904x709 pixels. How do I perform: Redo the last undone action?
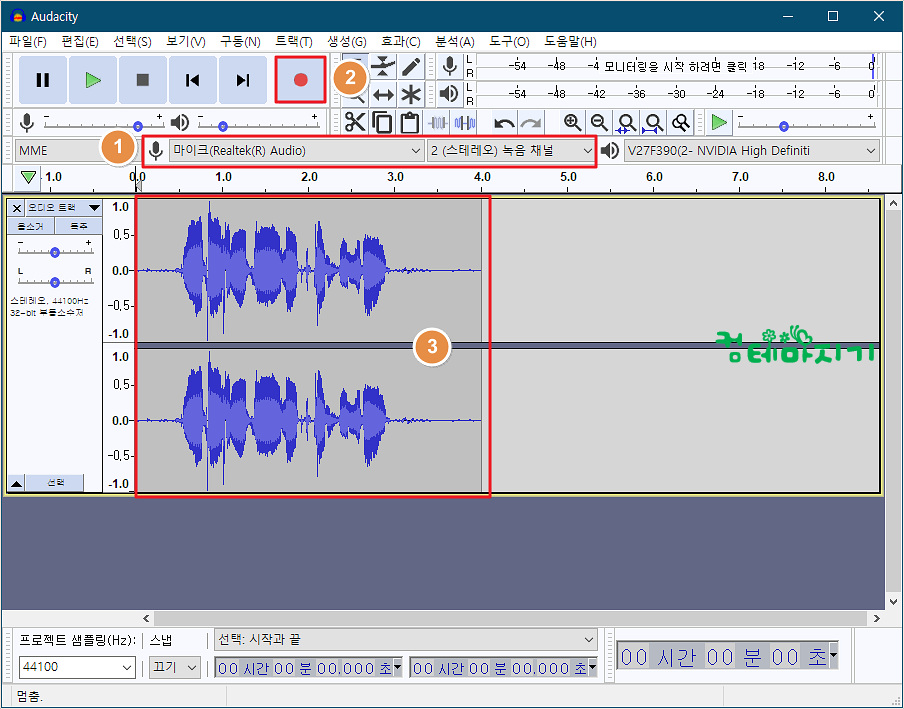pos(531,122)
